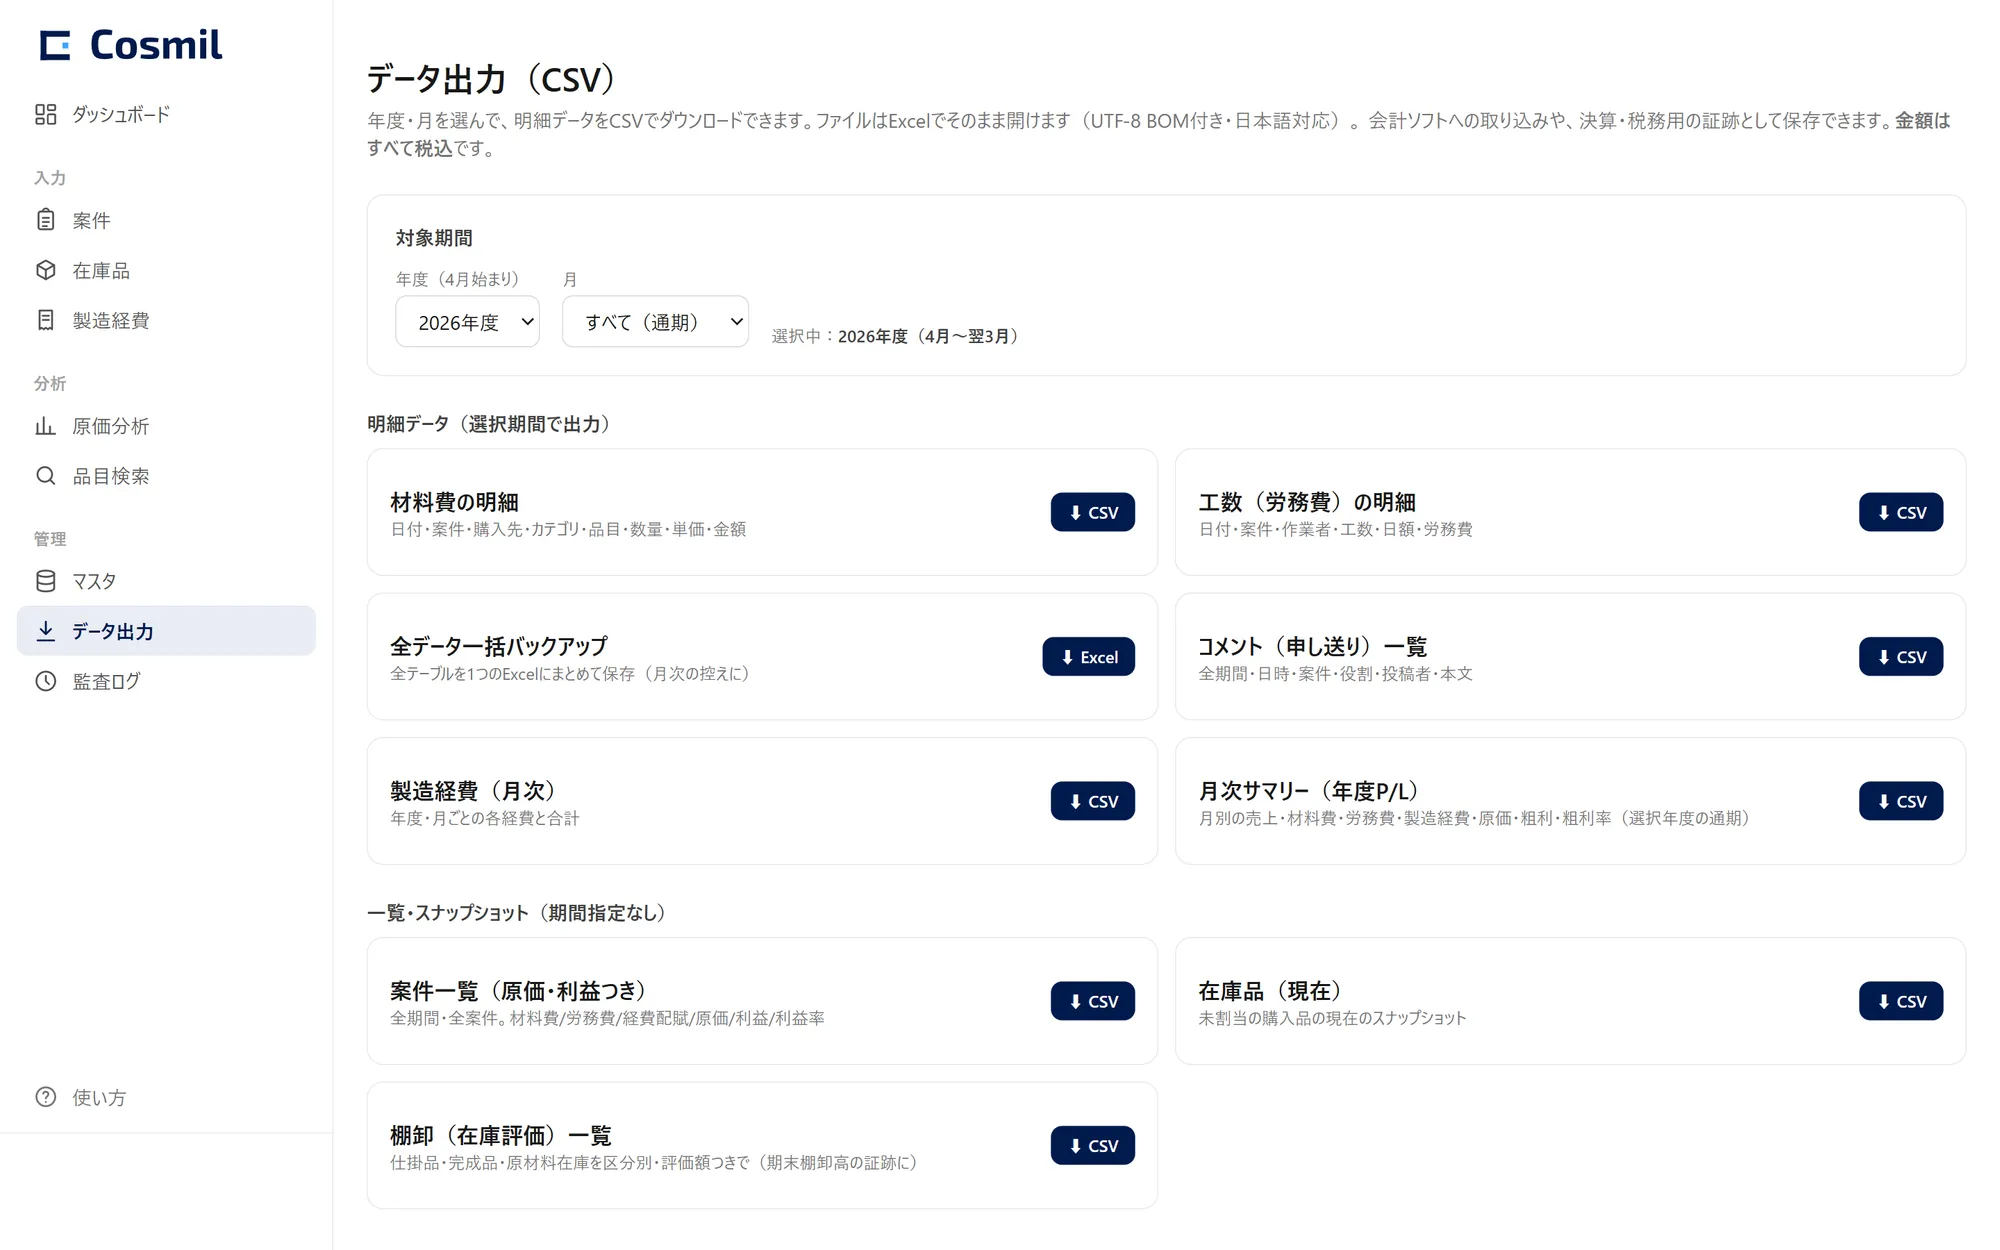This screenshot has height=1250, width=2000.
Task: Click the 全データ一括バックアップ card title
Action: [x=498, y=646]
